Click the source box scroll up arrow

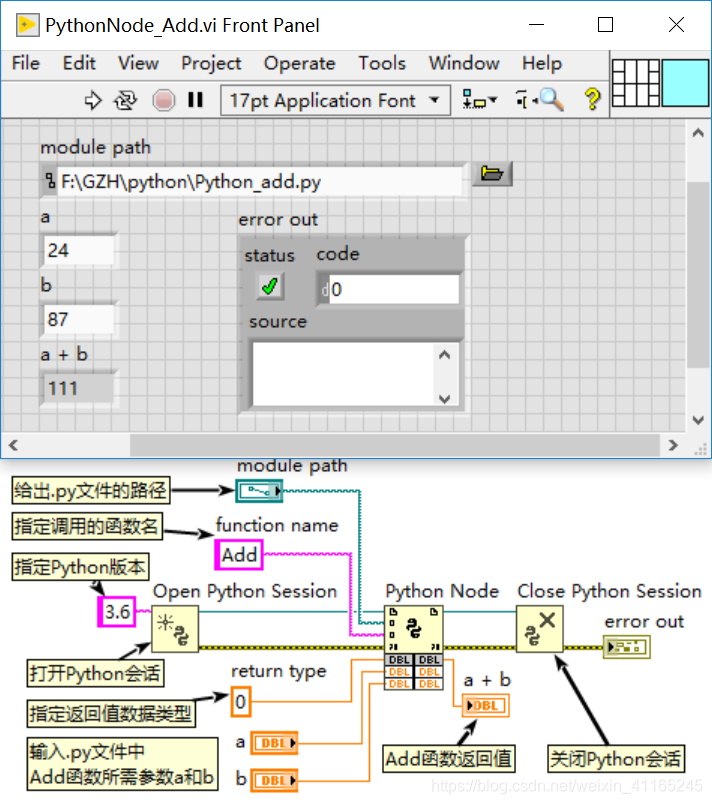tap(444, 355)
